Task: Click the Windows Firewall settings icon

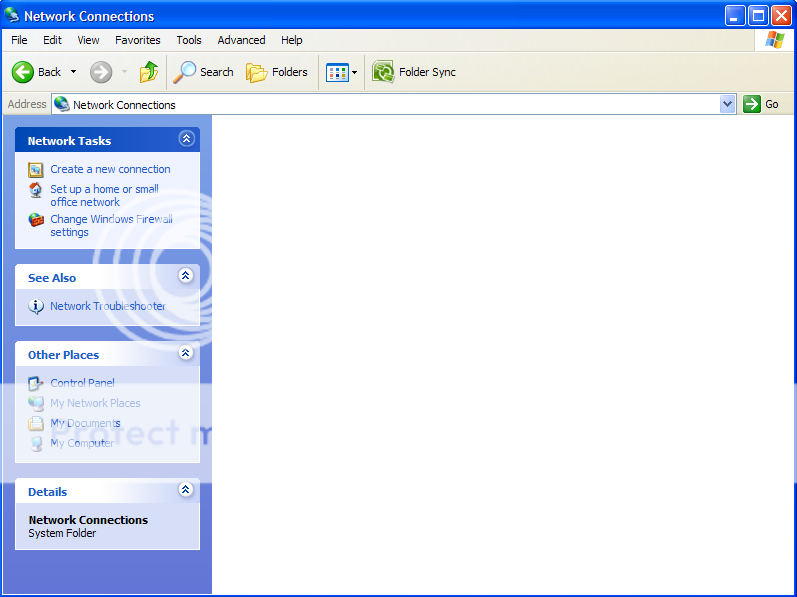Action: (x=36, y=220)
